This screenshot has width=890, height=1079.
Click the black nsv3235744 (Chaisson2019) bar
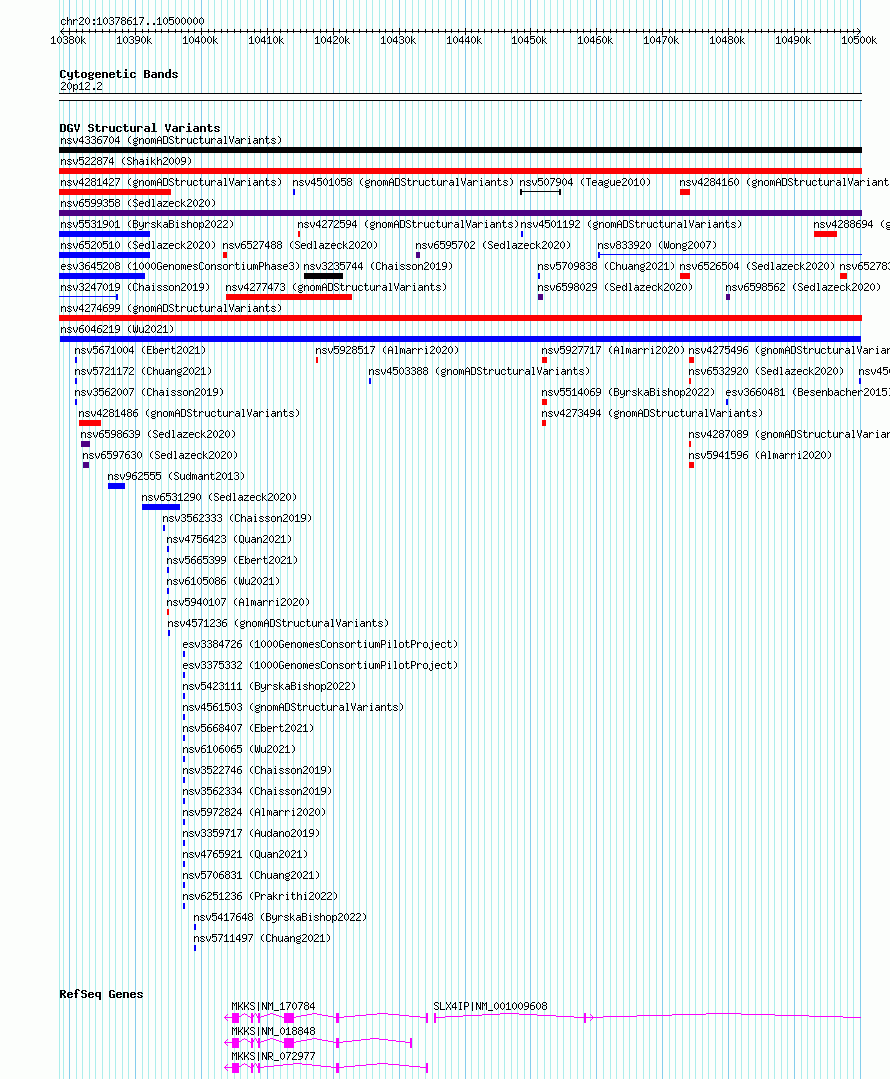click(324, 276)
